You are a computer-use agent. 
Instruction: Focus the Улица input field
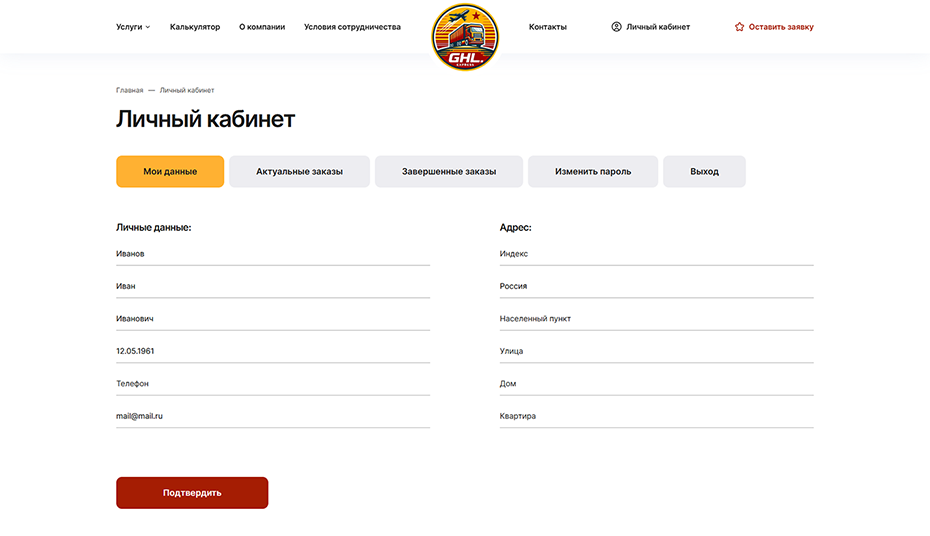coord(657,352)
